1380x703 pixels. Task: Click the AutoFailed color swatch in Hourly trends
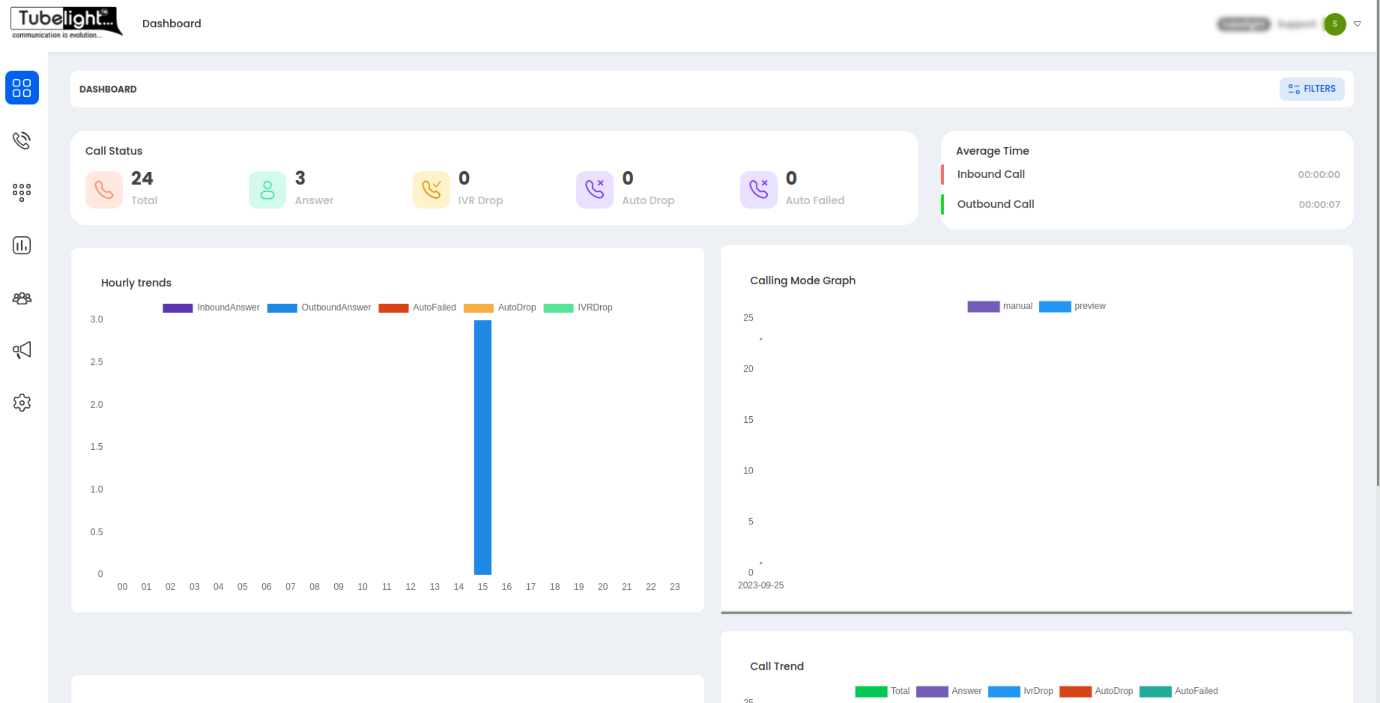click(393, 308)
